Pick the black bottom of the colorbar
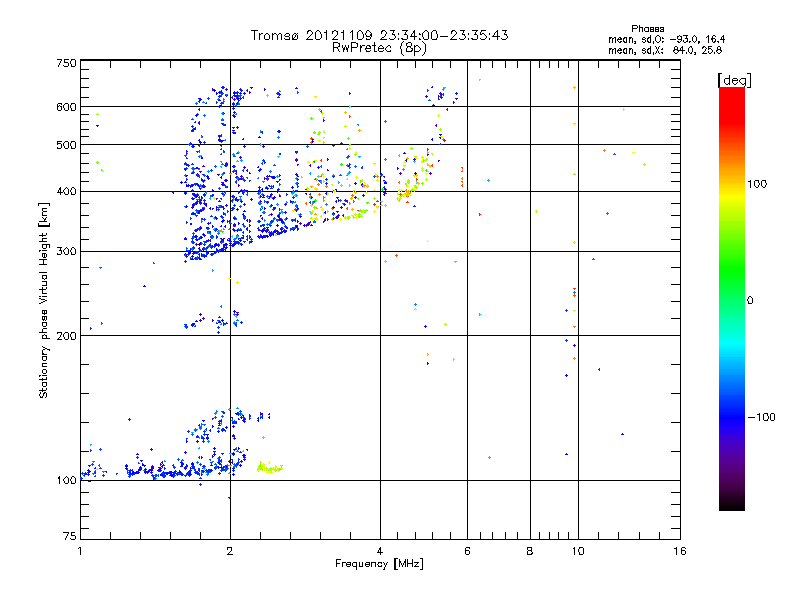Image resolution: width=800 pixels, height=600 pixels. [x=732, y=503]
